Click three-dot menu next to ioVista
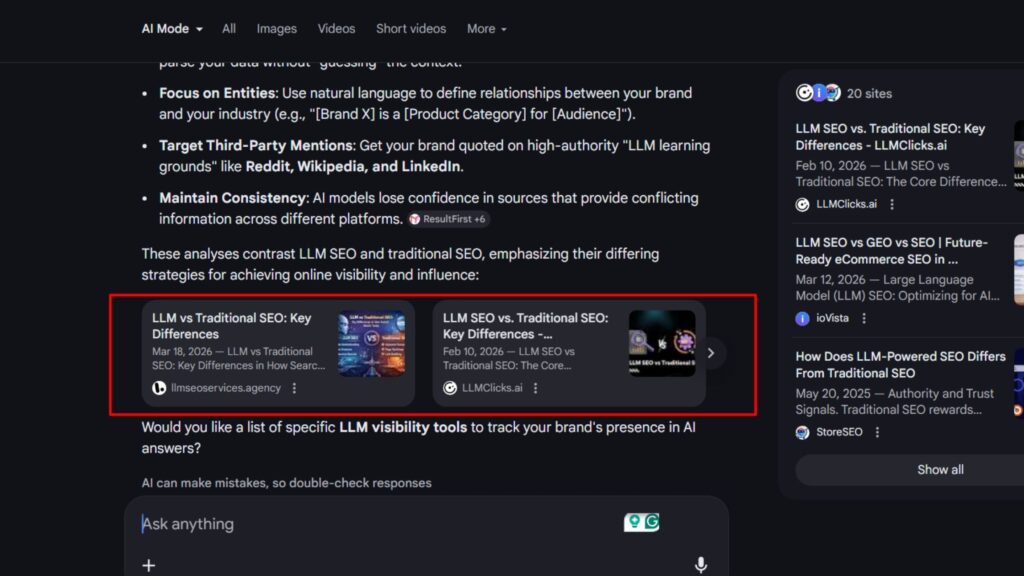 coord(864,318)
